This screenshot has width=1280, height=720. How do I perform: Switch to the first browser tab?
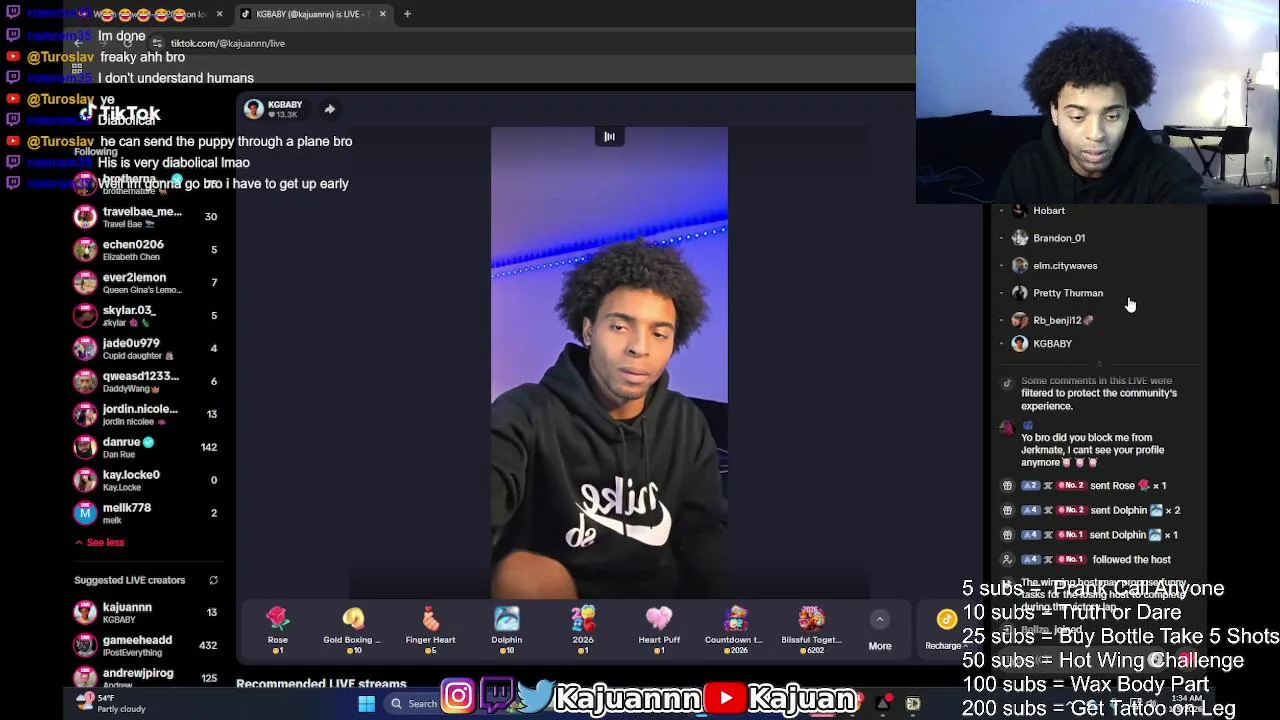[150, 14]
